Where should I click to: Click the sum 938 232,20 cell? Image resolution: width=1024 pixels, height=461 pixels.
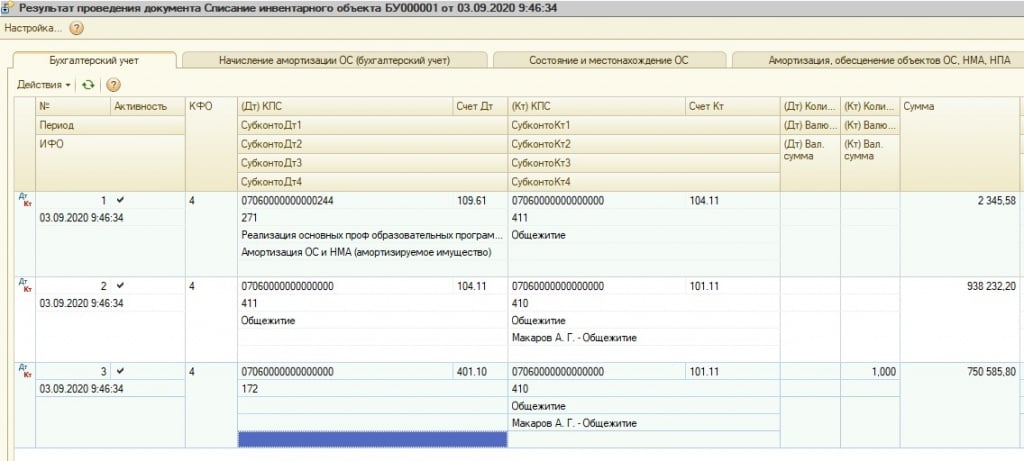pos(960,286)
